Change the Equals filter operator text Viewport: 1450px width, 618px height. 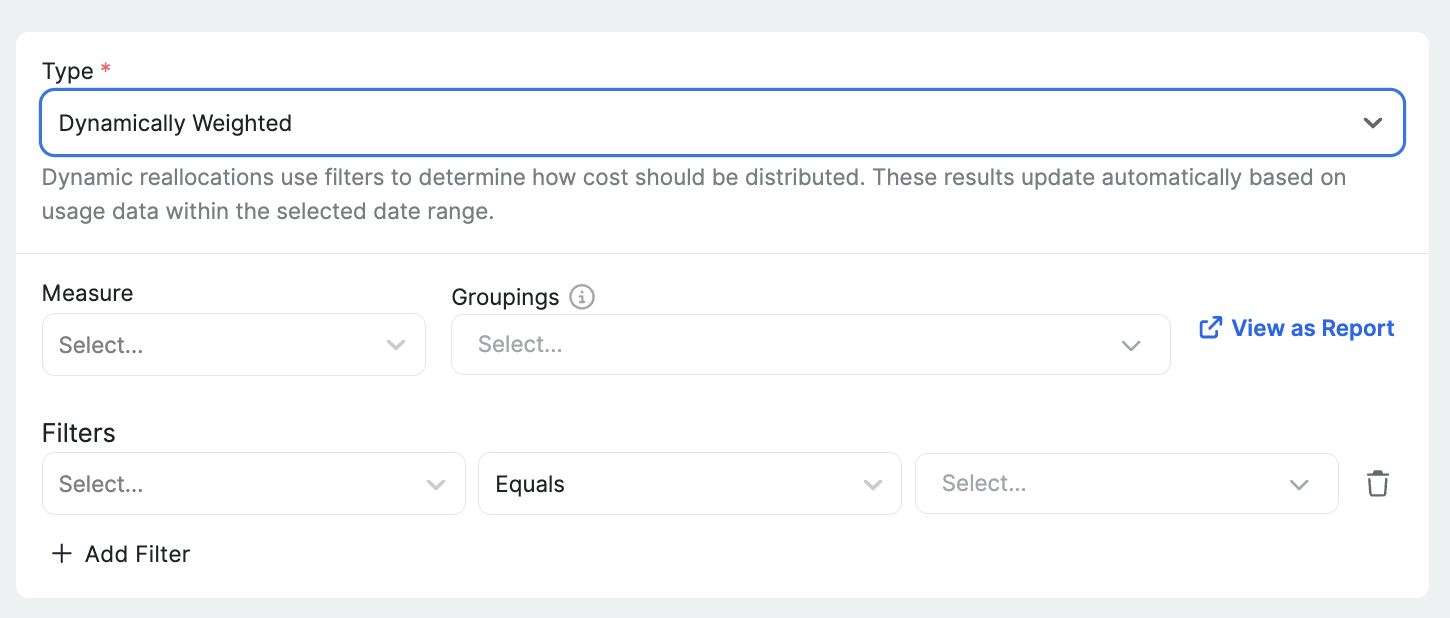click(530, 484)
